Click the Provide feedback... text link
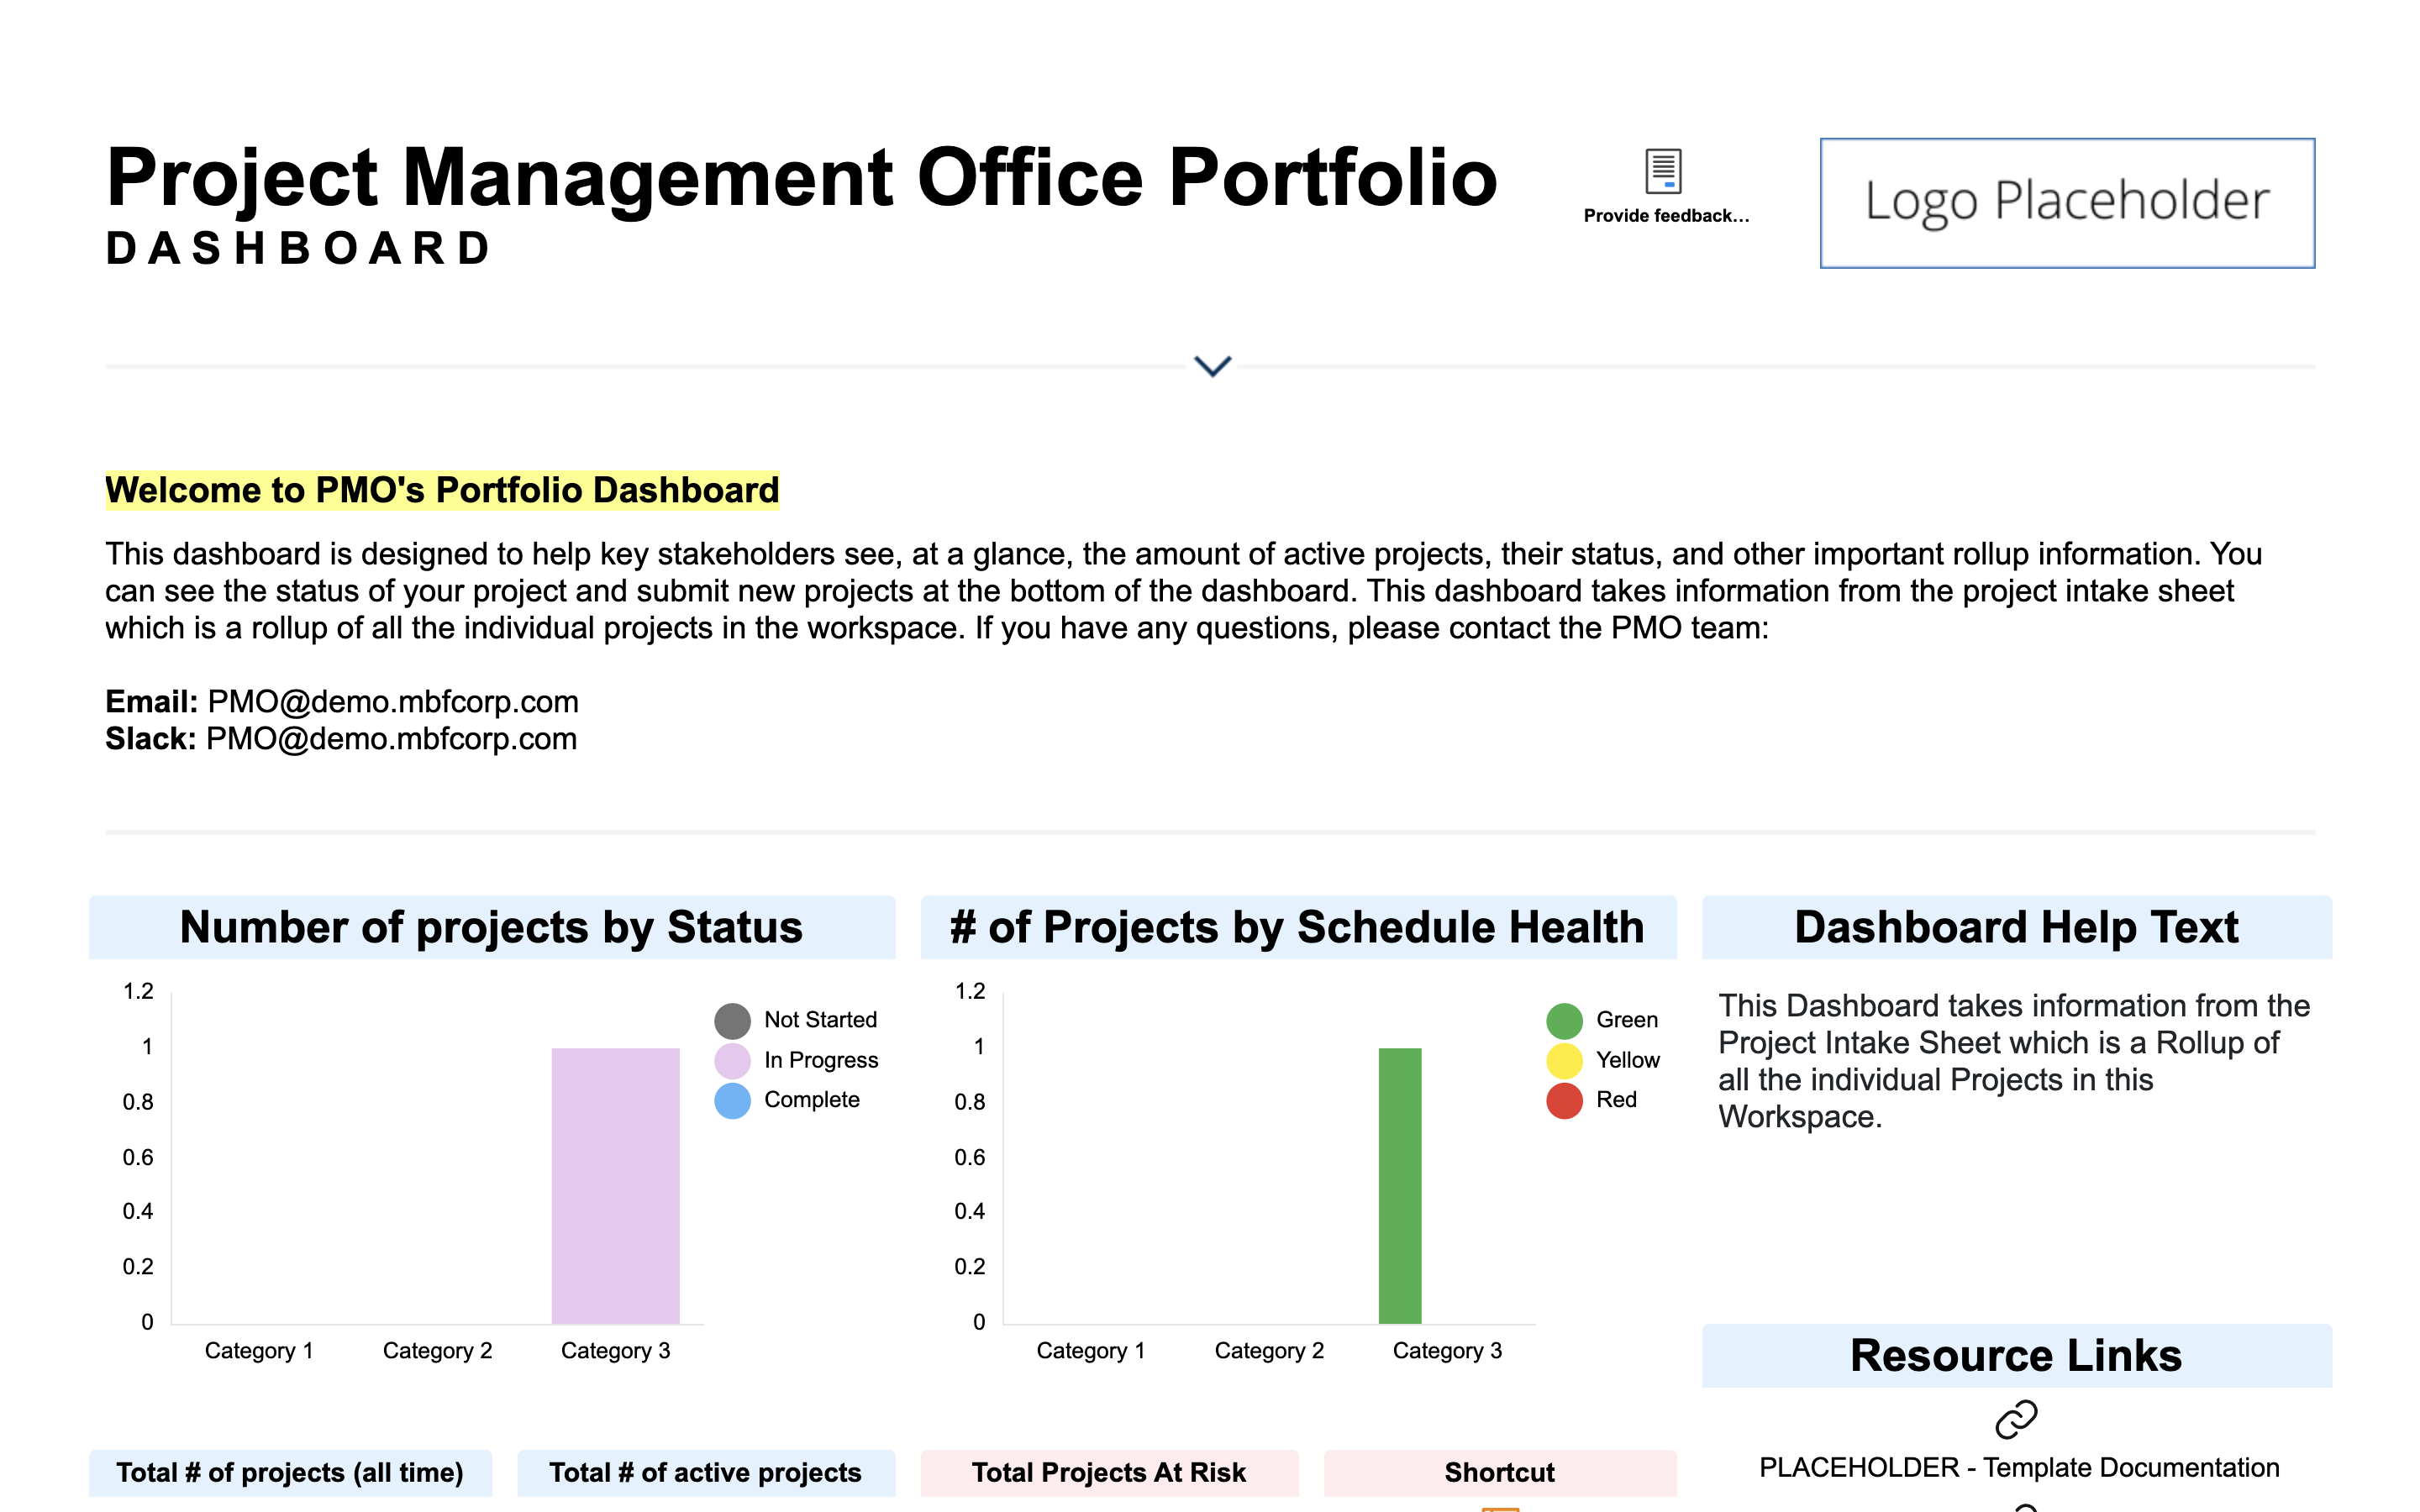2420x1512 pixels. click(x=1666, y=216)
